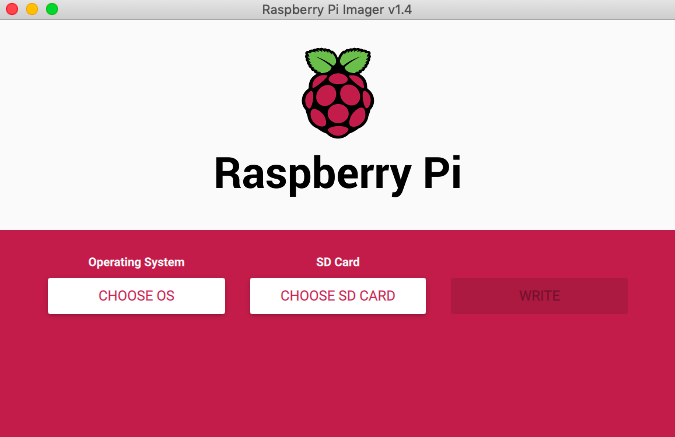Viewport: 675px width, 437px height.
Task: Maximize the window with the green button
Action: point(52,9)
